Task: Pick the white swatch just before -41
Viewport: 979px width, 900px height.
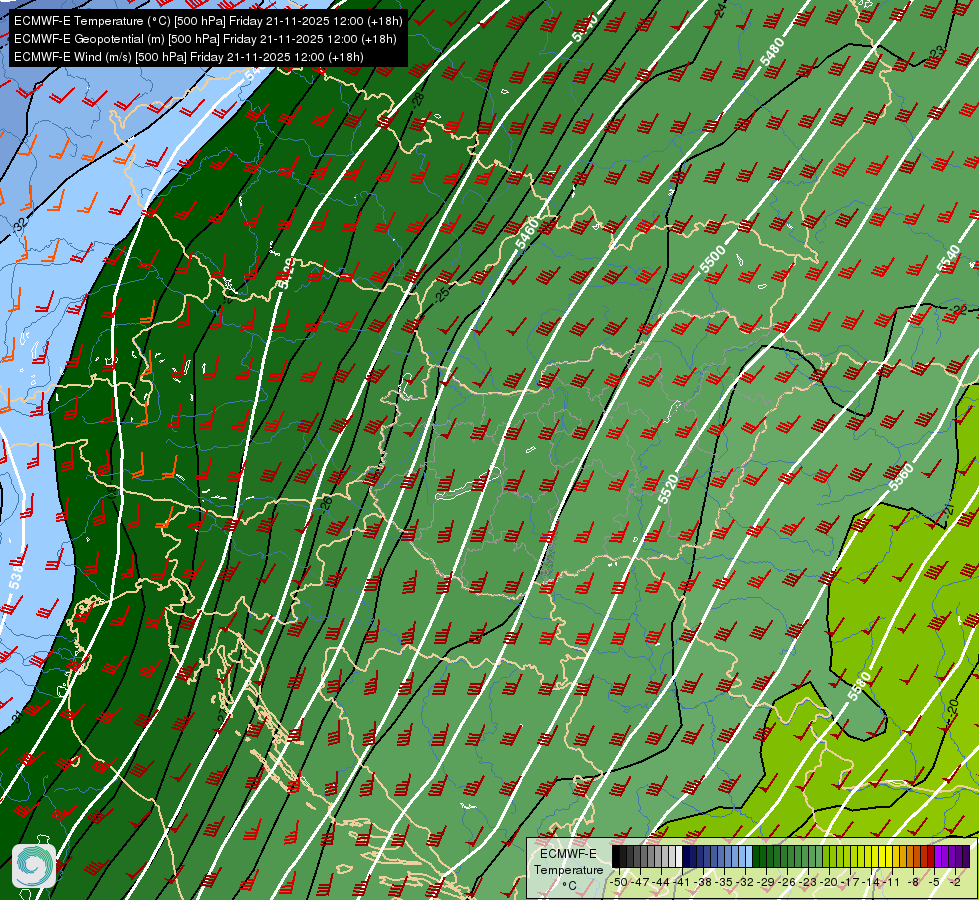Action: [x=679, y=857]
